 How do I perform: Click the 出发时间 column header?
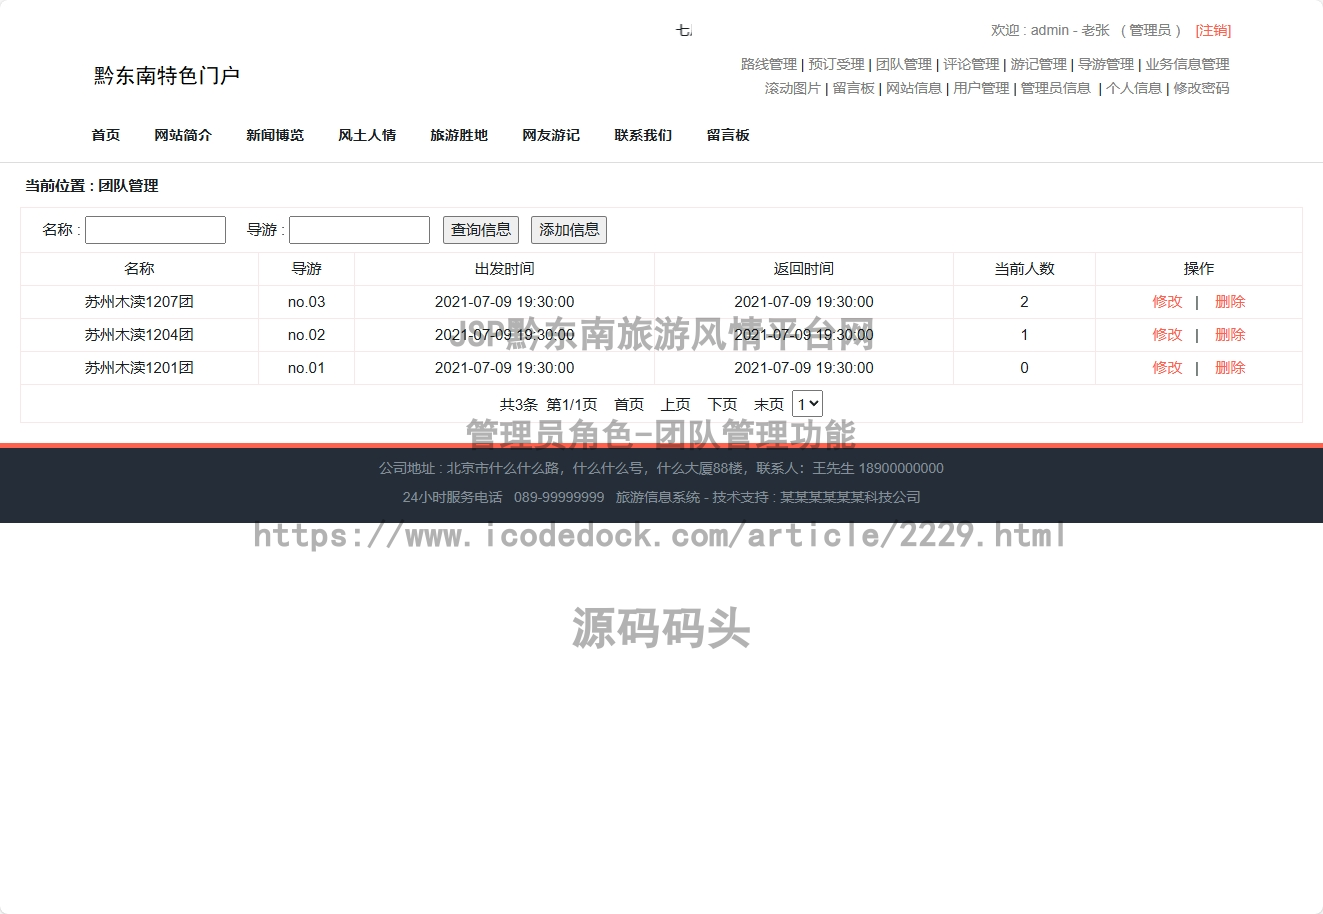tap(504, 269)
